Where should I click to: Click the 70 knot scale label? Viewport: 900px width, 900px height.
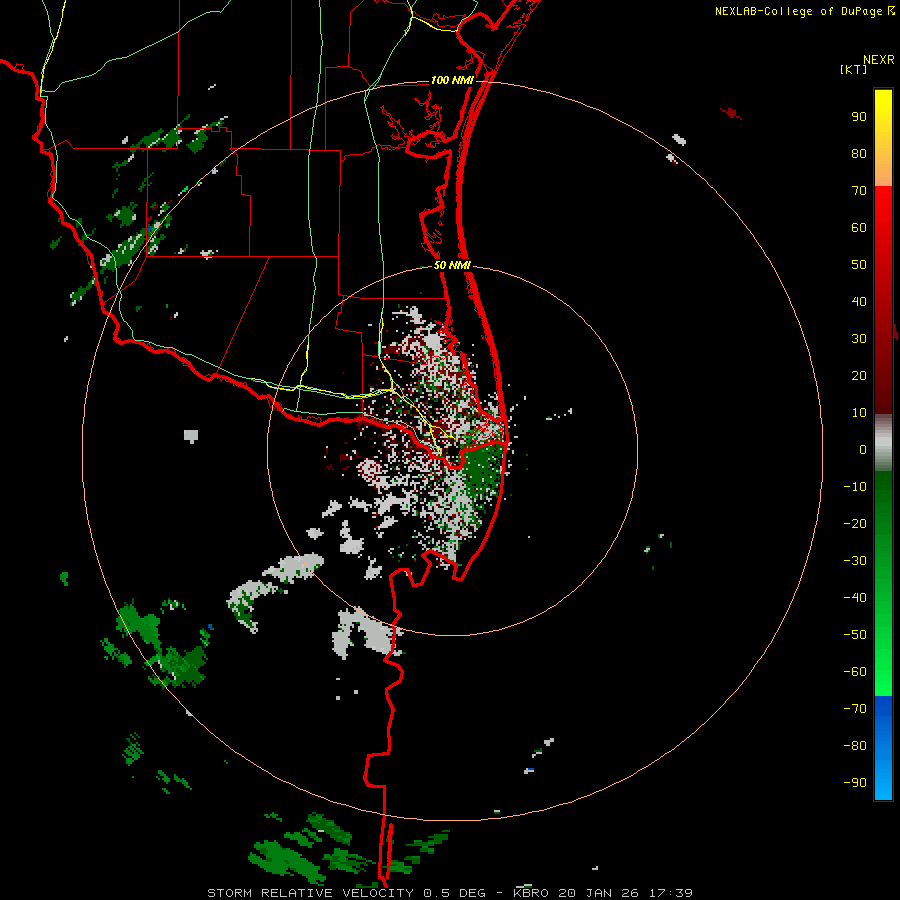(x=859, y=191)
